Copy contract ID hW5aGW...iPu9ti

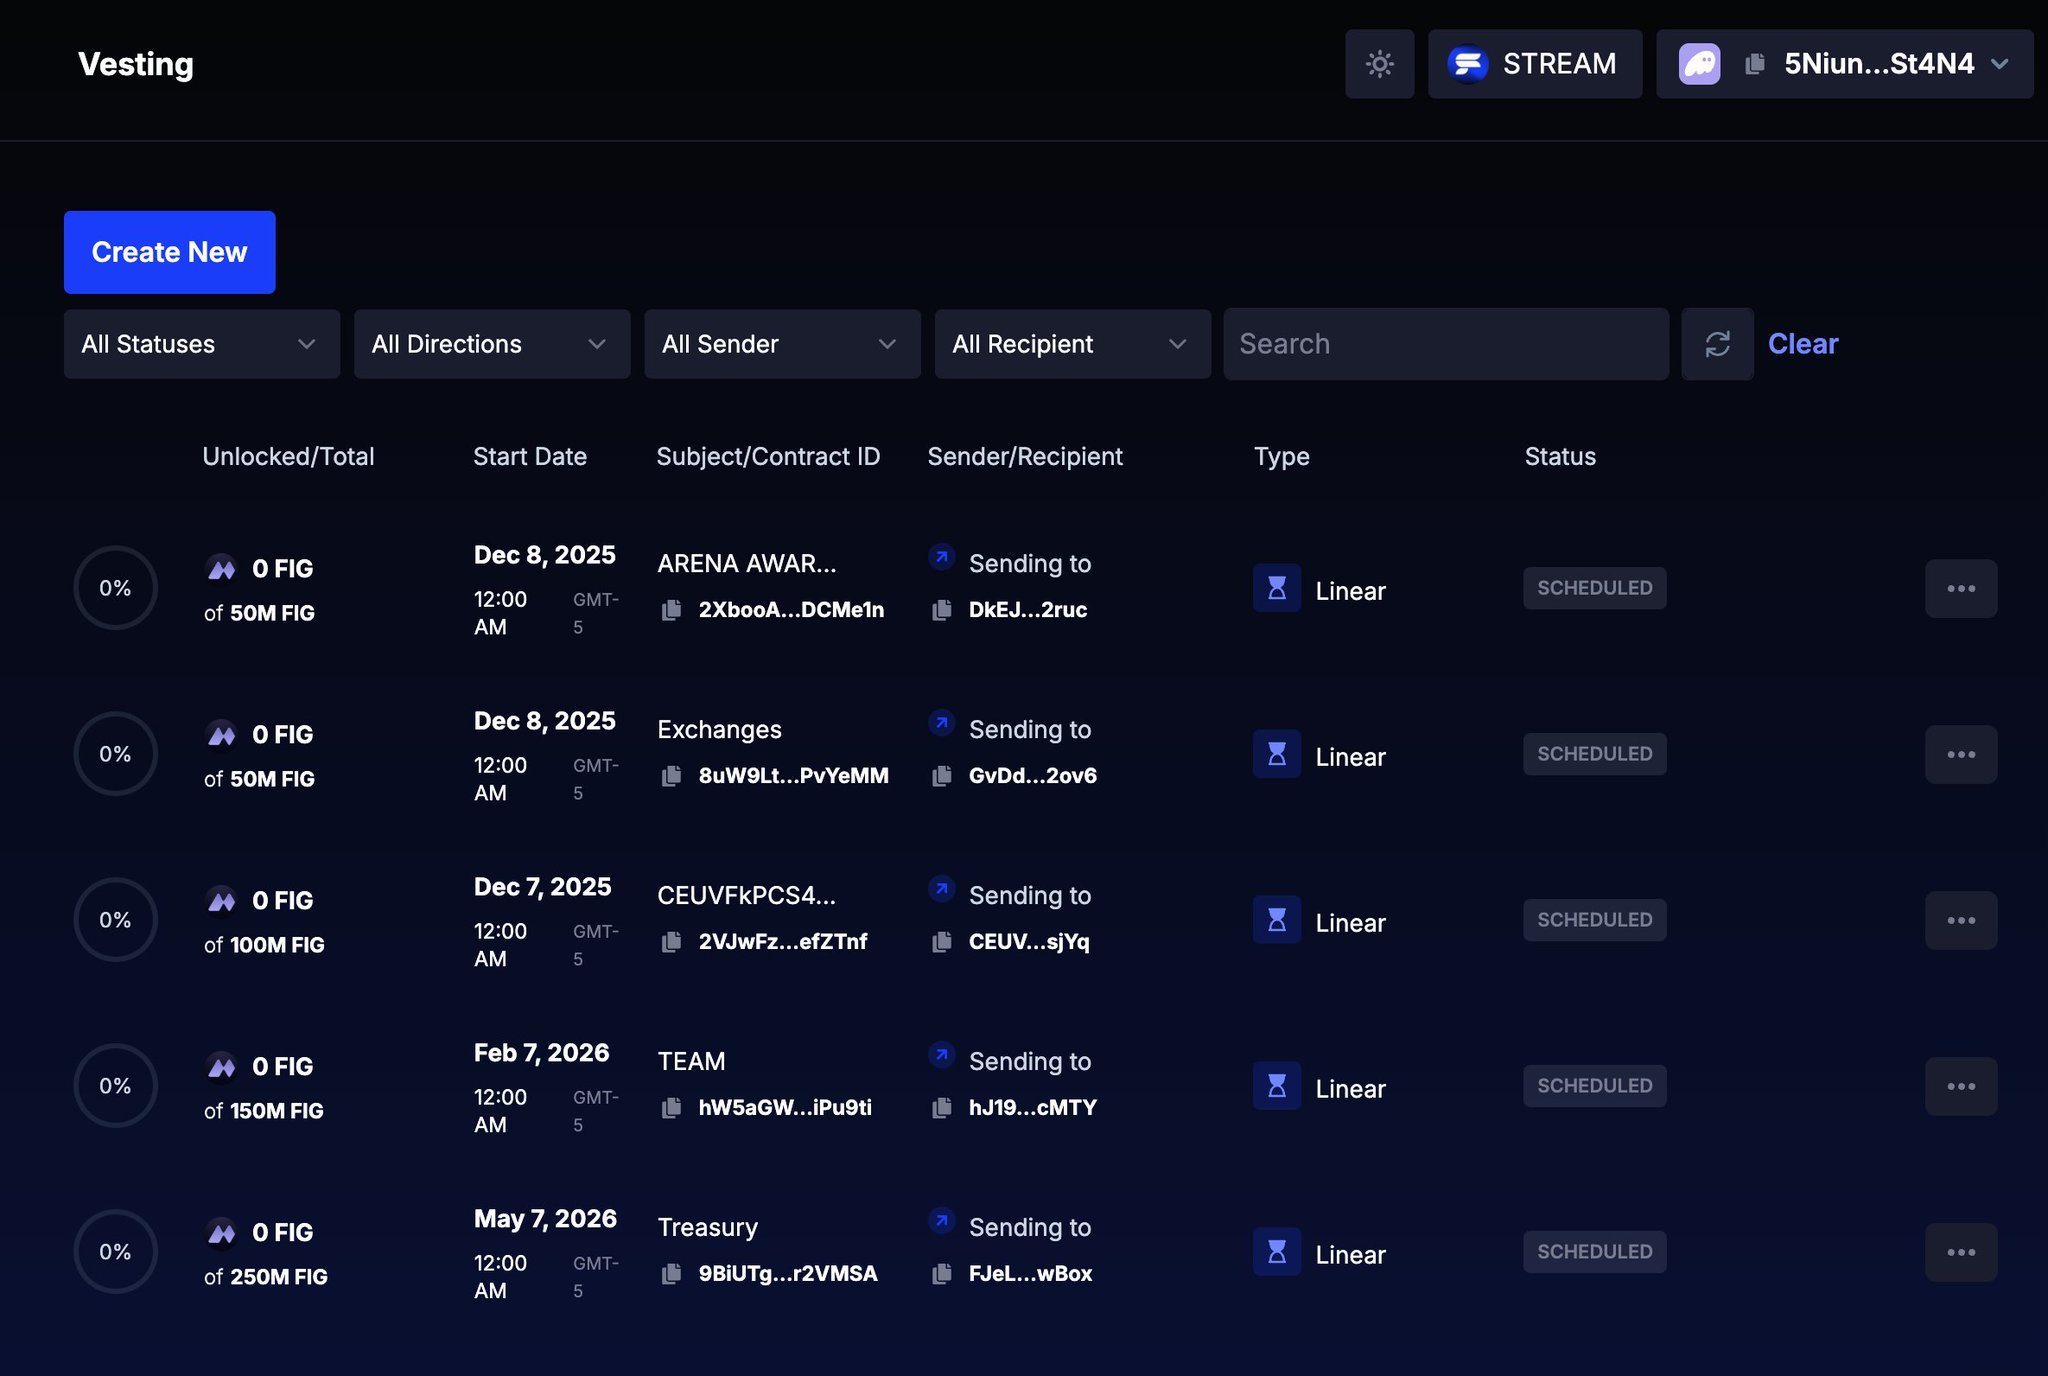672,1108
